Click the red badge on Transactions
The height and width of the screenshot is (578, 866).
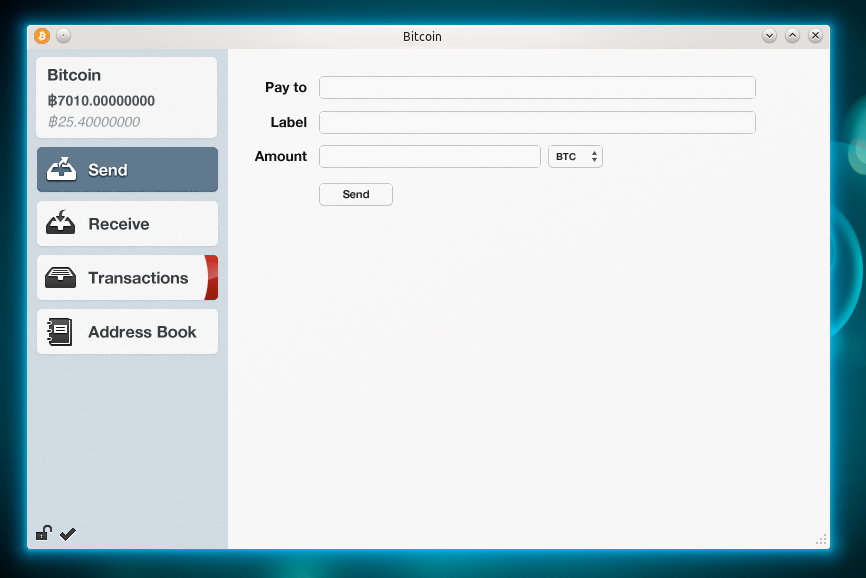tap(212, 278)
